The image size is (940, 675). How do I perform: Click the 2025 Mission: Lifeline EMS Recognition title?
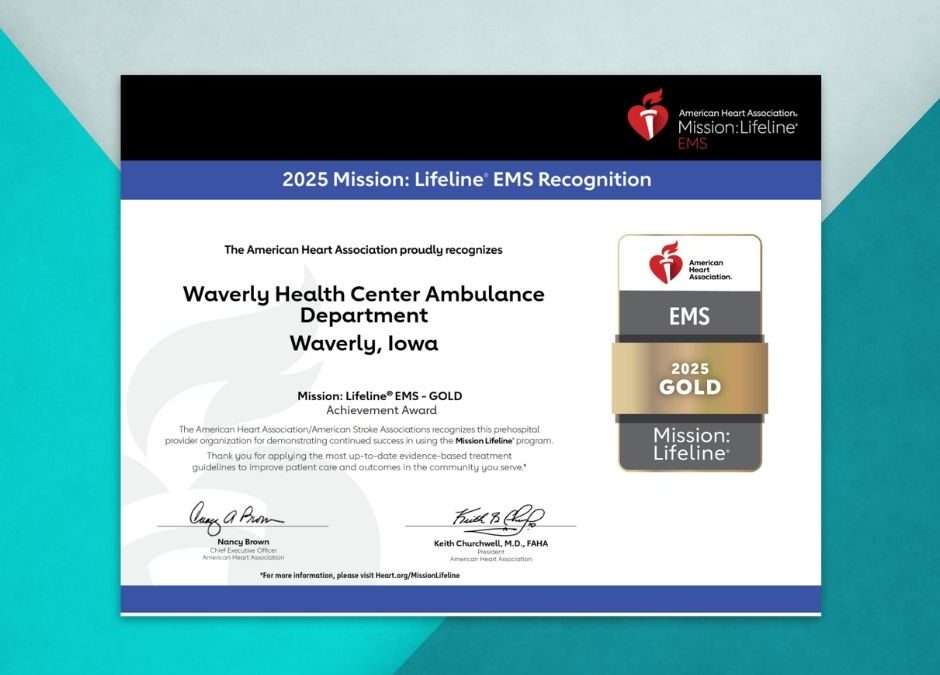click(x=466, y=179)
